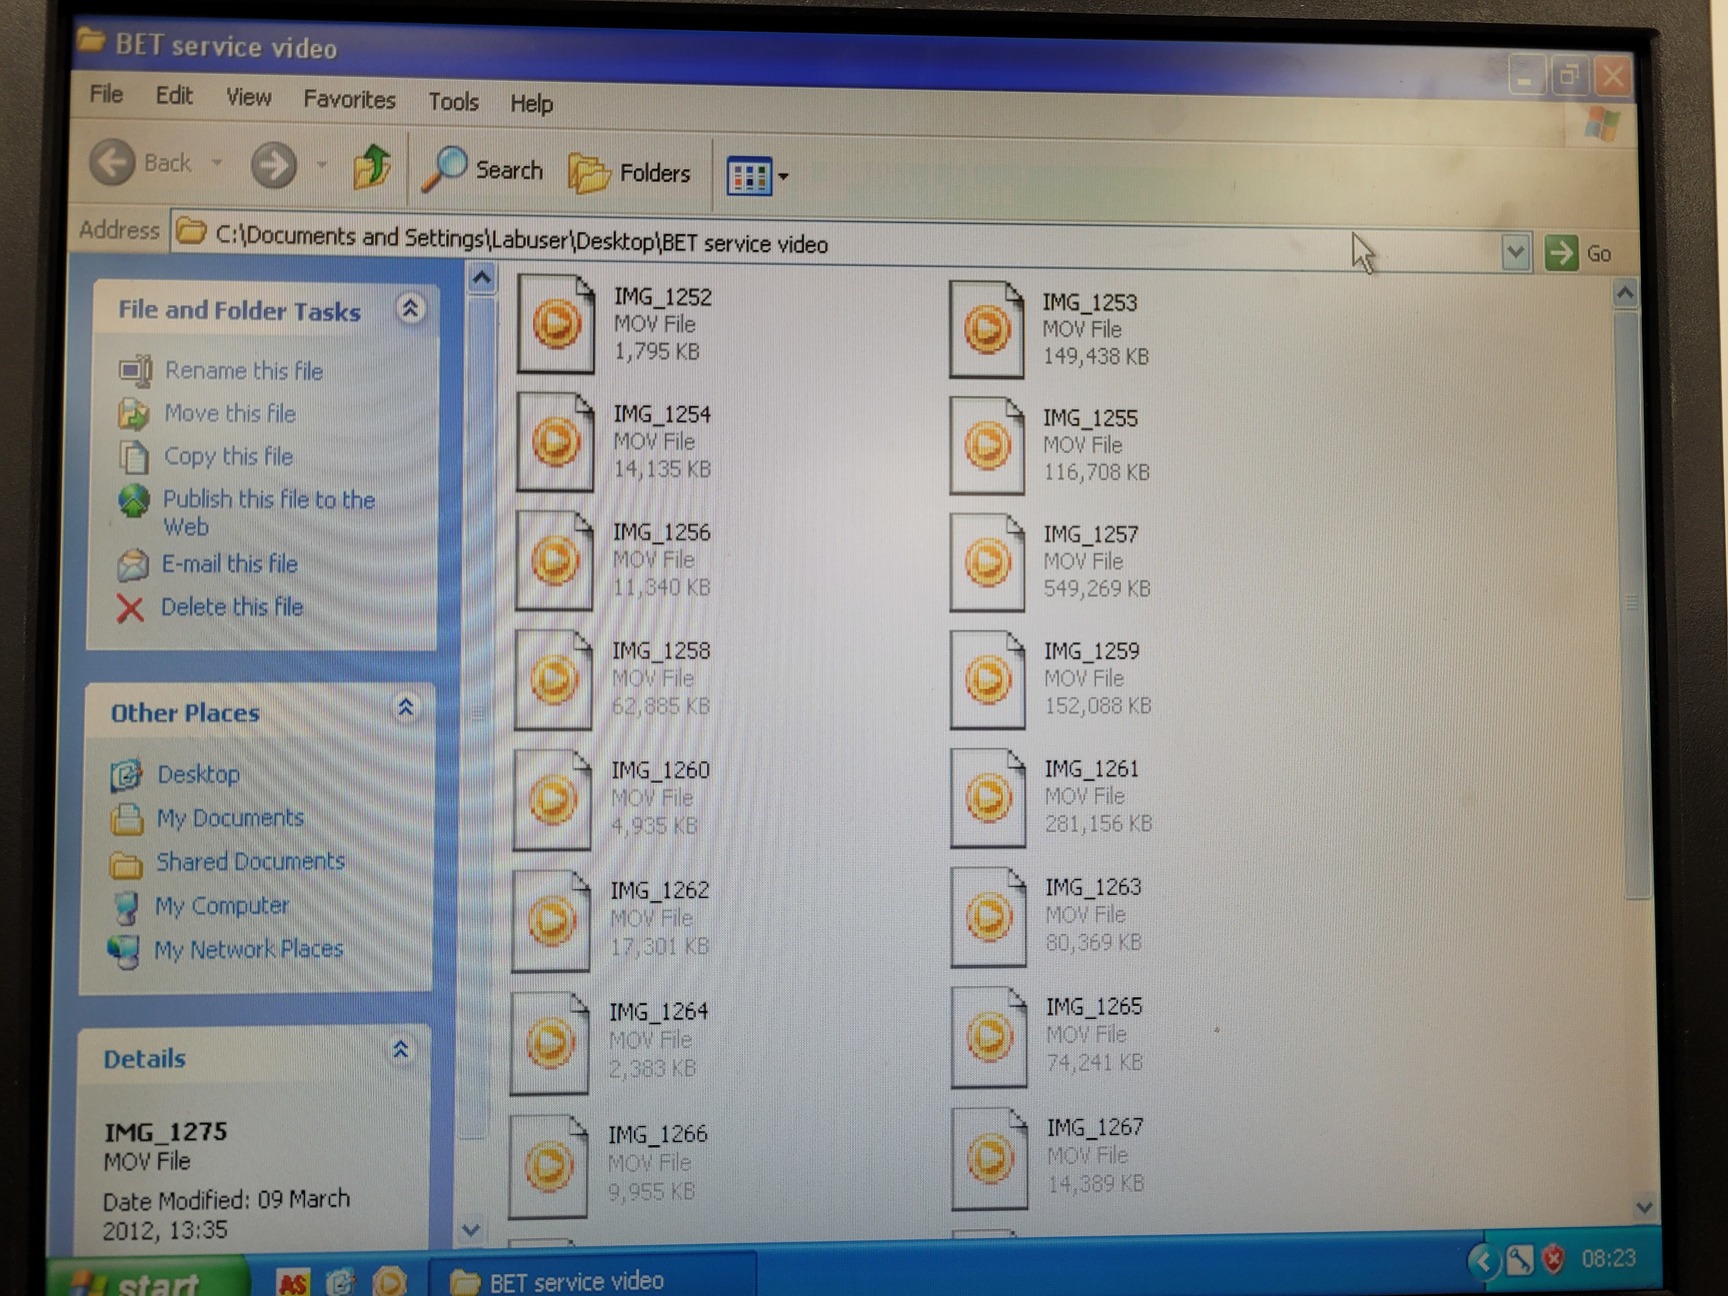Select the IMG_1256 file icon
The height and width of the screenshot is (1296, 1728).
(x=554, y=560)
